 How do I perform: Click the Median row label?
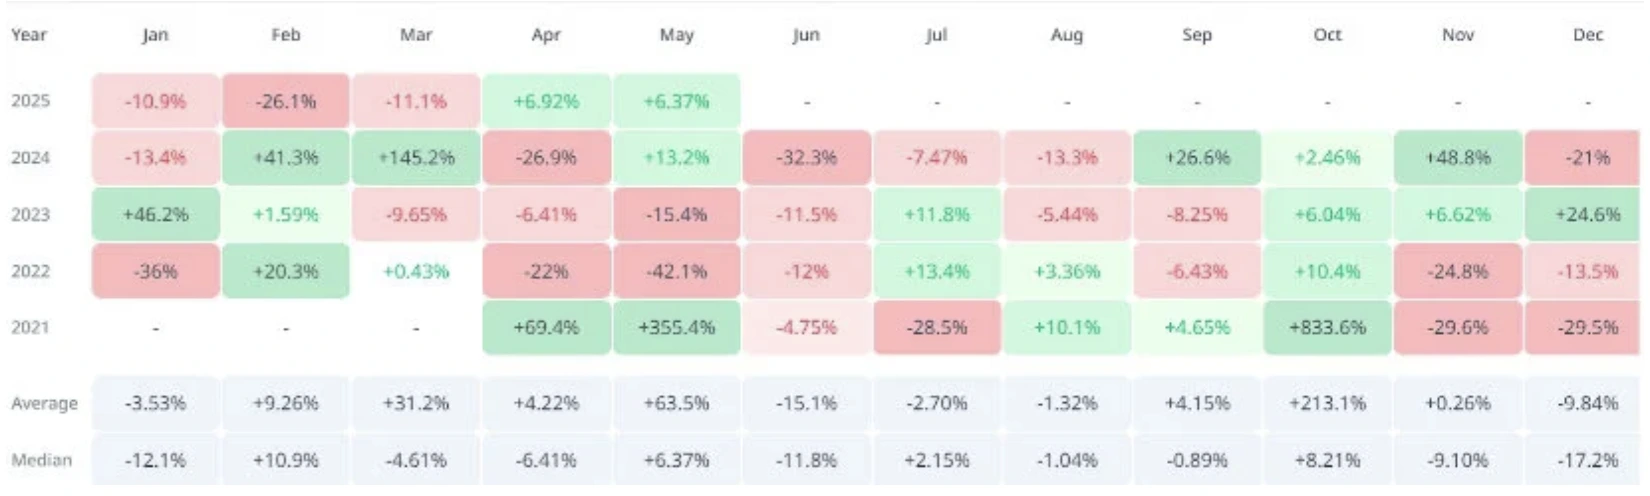[x=42, y=461]
